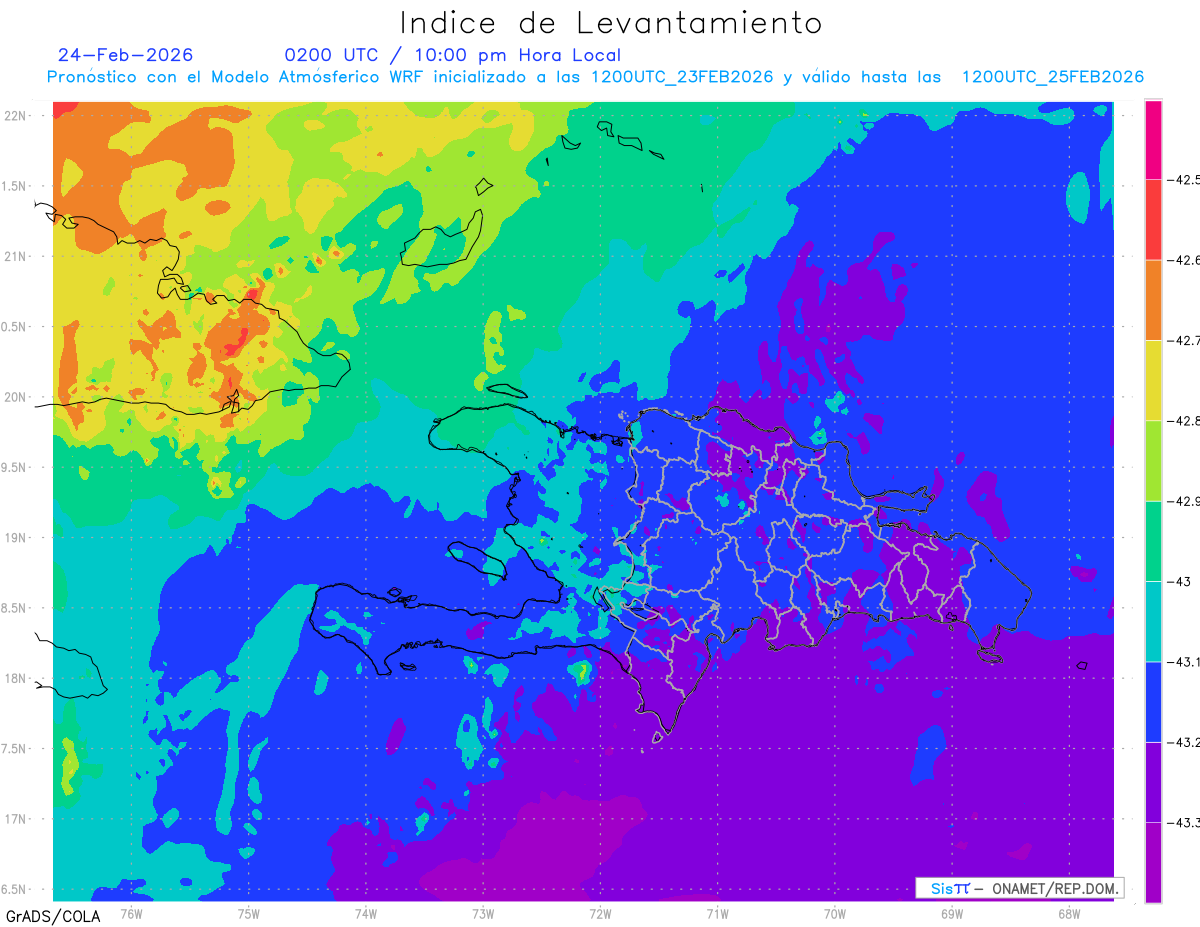Viewport: 1200px width, 927px height.
Task: Pick the violet swatch below -43.3
Action: pyautogui.click(x=1153, y=862)
